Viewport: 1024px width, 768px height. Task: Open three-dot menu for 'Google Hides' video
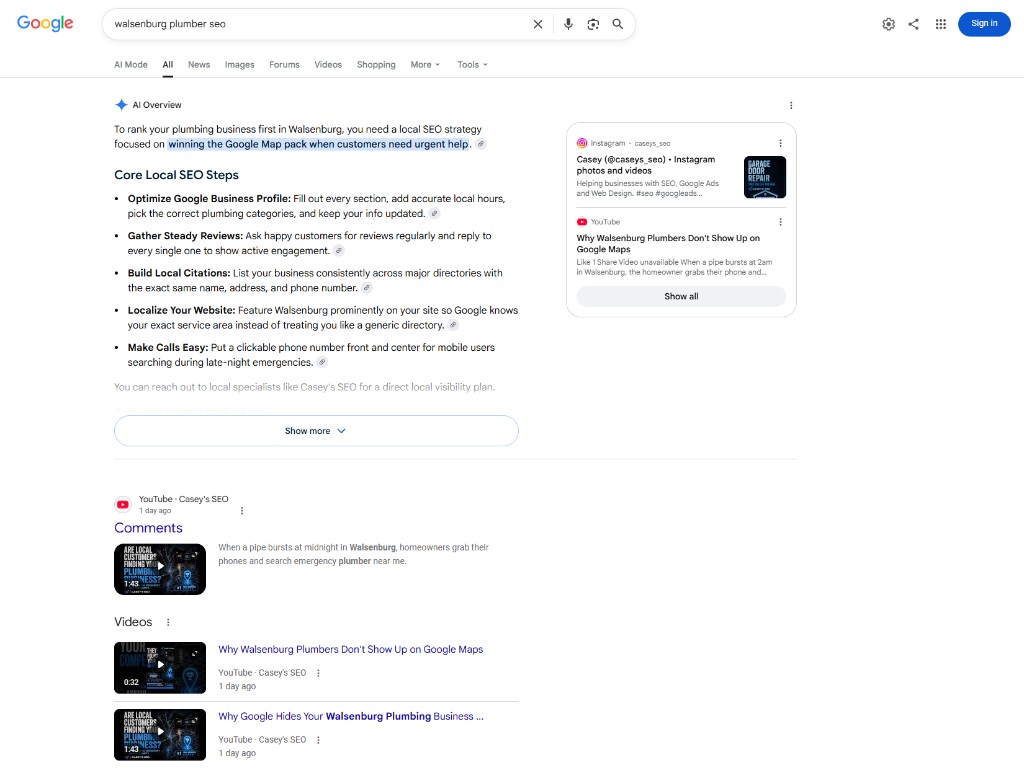click(318, 740)
